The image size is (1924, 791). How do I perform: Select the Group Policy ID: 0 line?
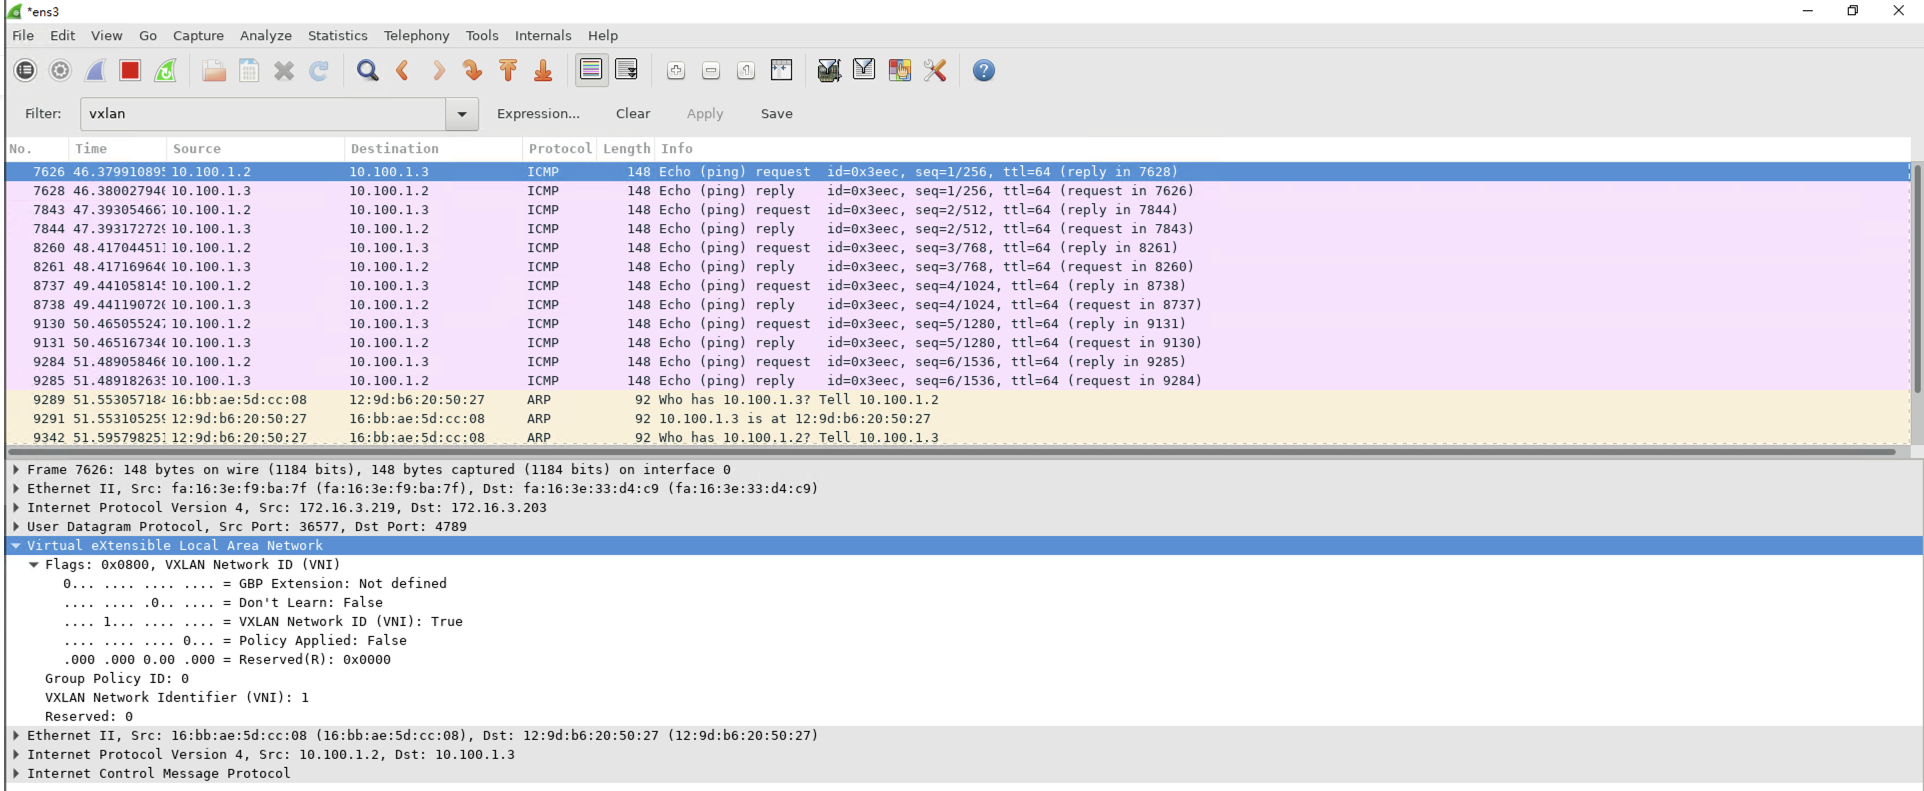coord(117,679)
